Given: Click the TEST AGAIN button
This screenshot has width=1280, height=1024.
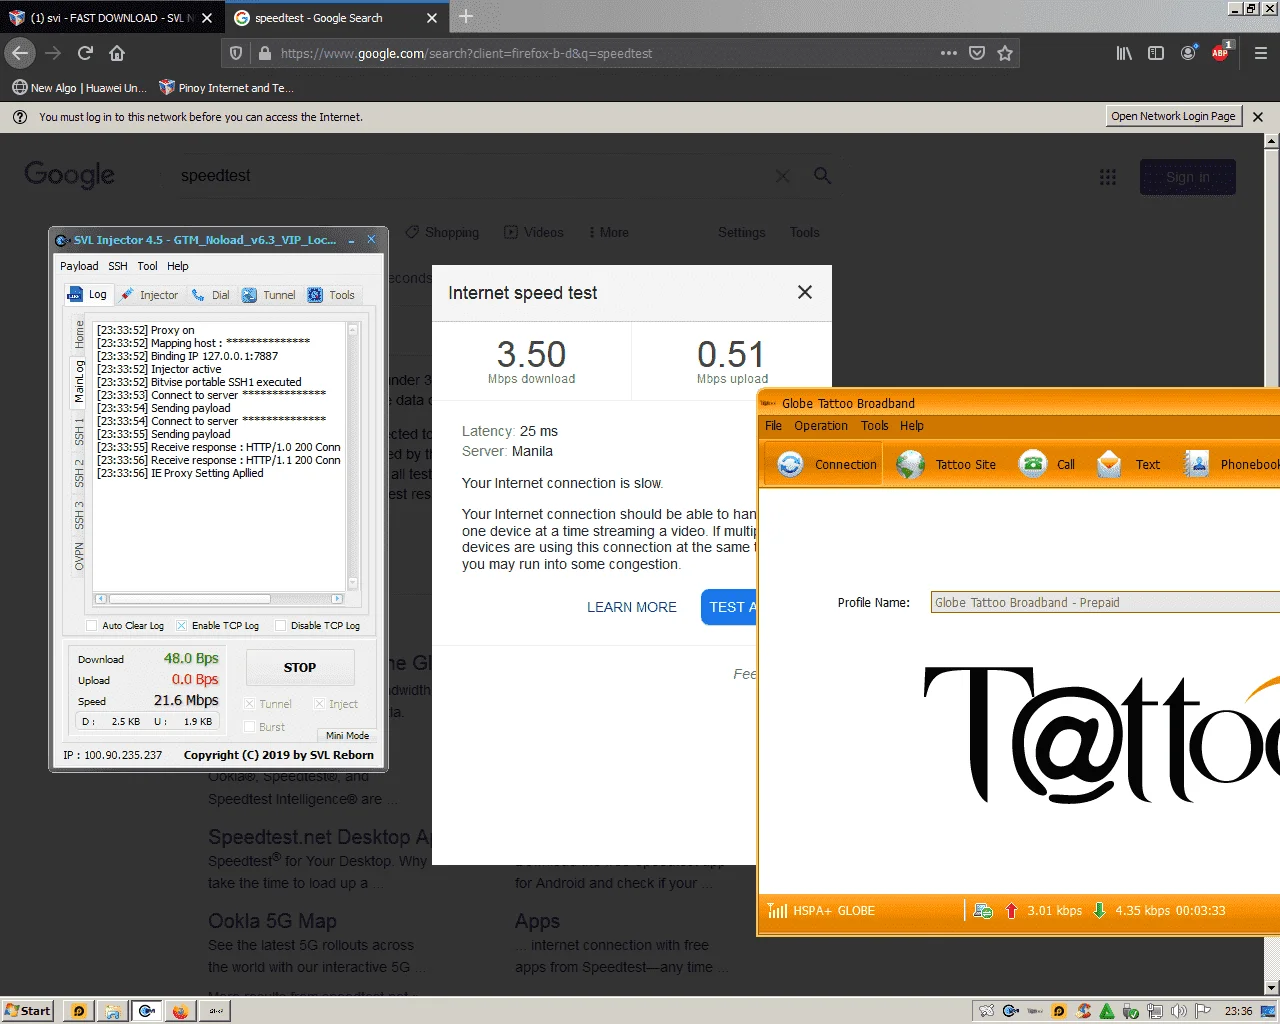Looking at the screenshot, I should [729, 607].
